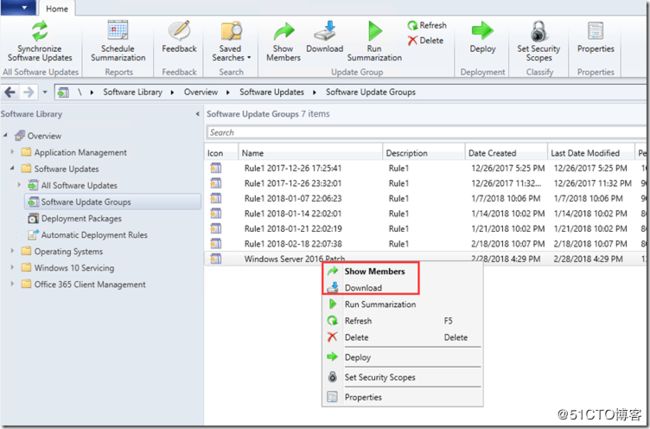Select the Home ribbon tab
Viewport: 650px width, 429px height.
pos(57,9)
